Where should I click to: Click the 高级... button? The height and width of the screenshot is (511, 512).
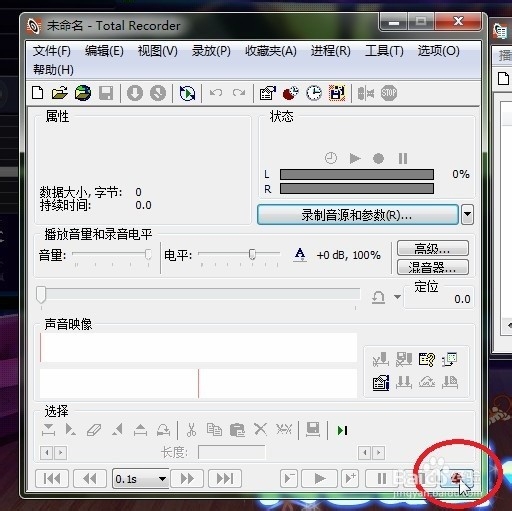click(x=433, y=248)
